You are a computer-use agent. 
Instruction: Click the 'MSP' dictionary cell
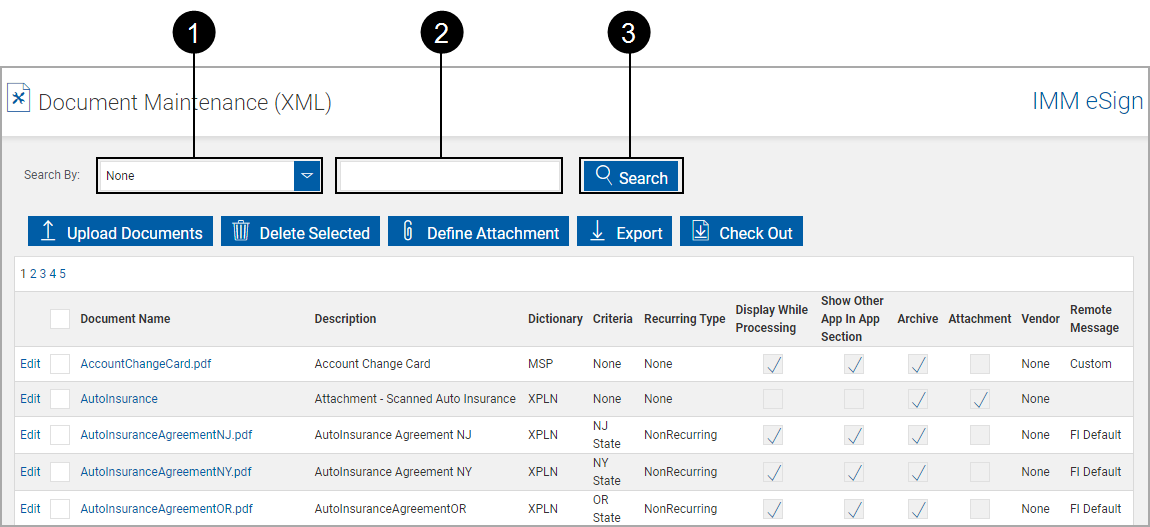540,364
